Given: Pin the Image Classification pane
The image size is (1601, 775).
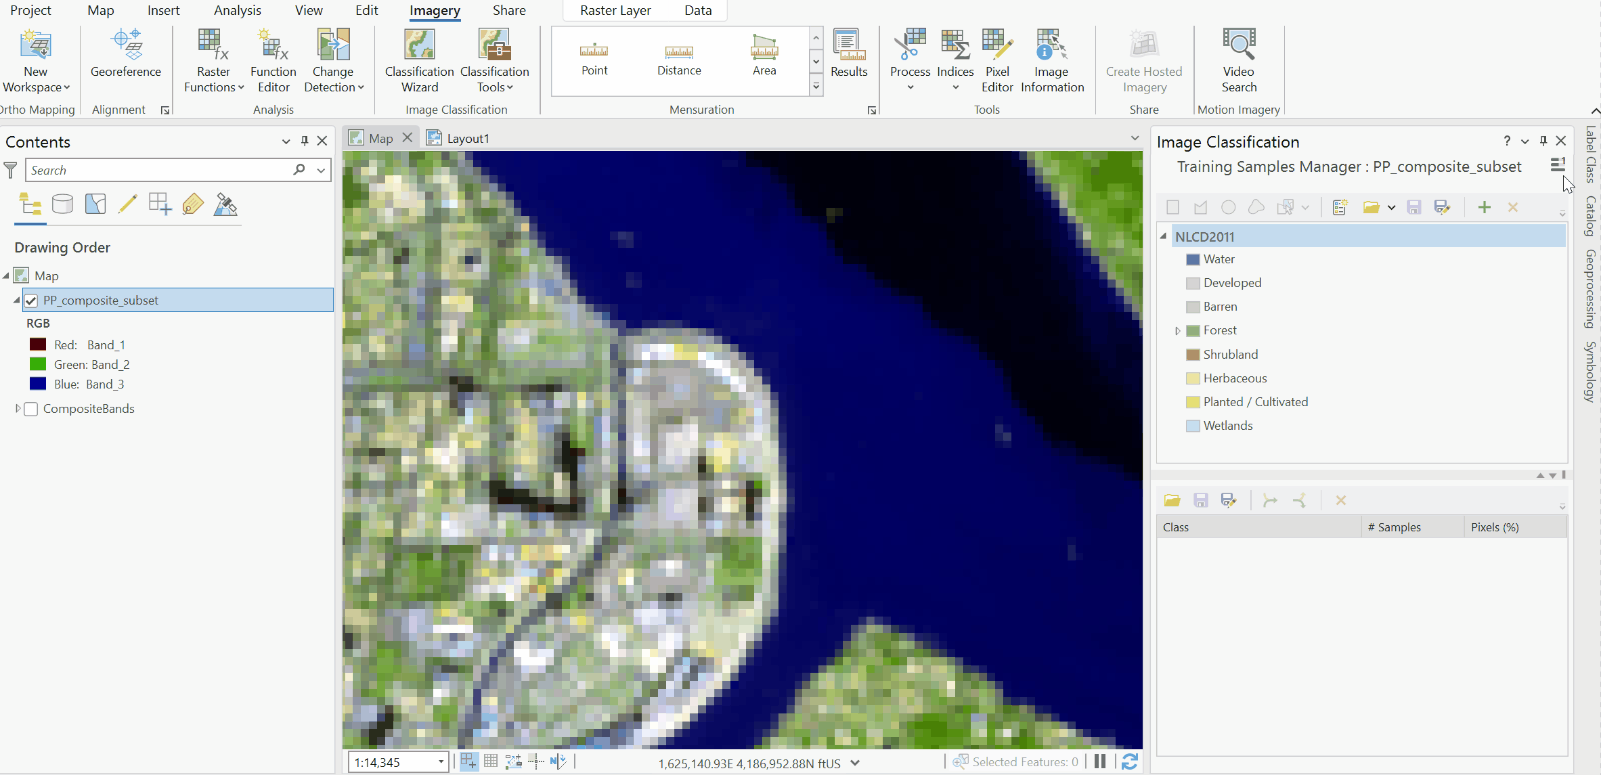Looking at the screenshot, I should 1543,141.
